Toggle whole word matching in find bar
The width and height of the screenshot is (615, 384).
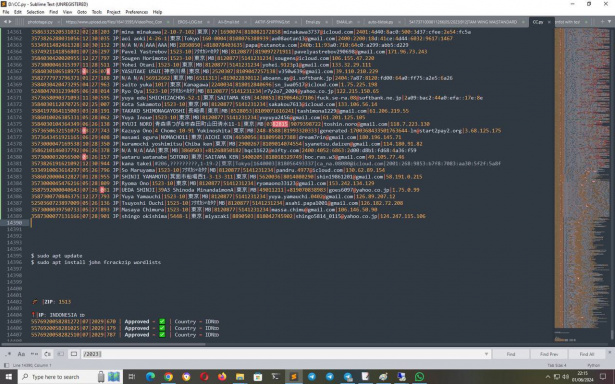pyautogui.click(x=35, y=354)
